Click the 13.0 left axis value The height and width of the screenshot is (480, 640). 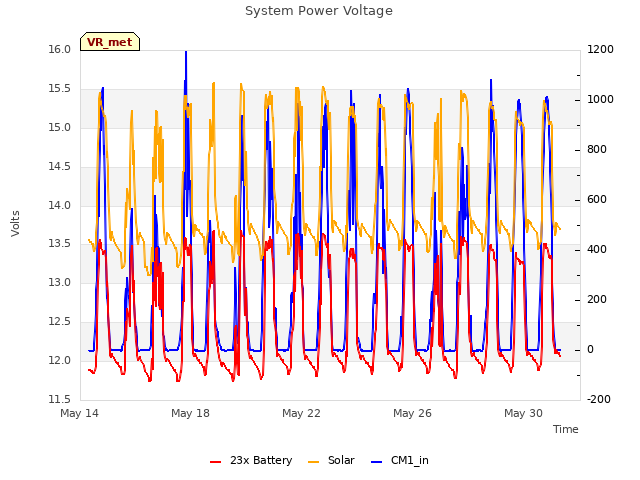[x=60, y=282]
